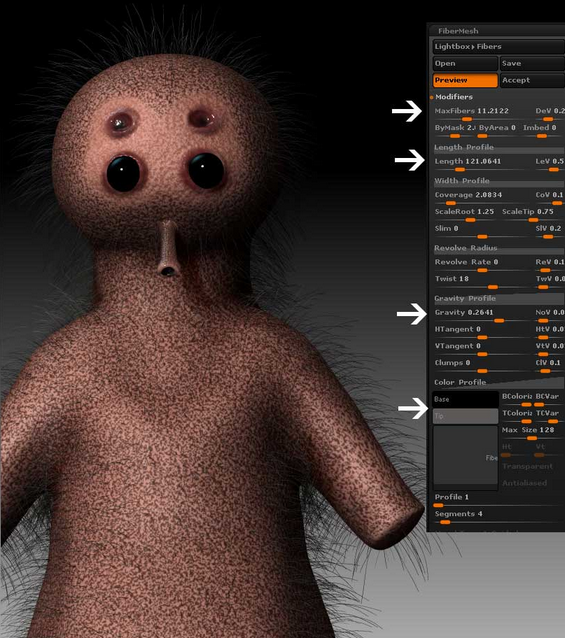Toggle the Transparent option

coord(528,466)
